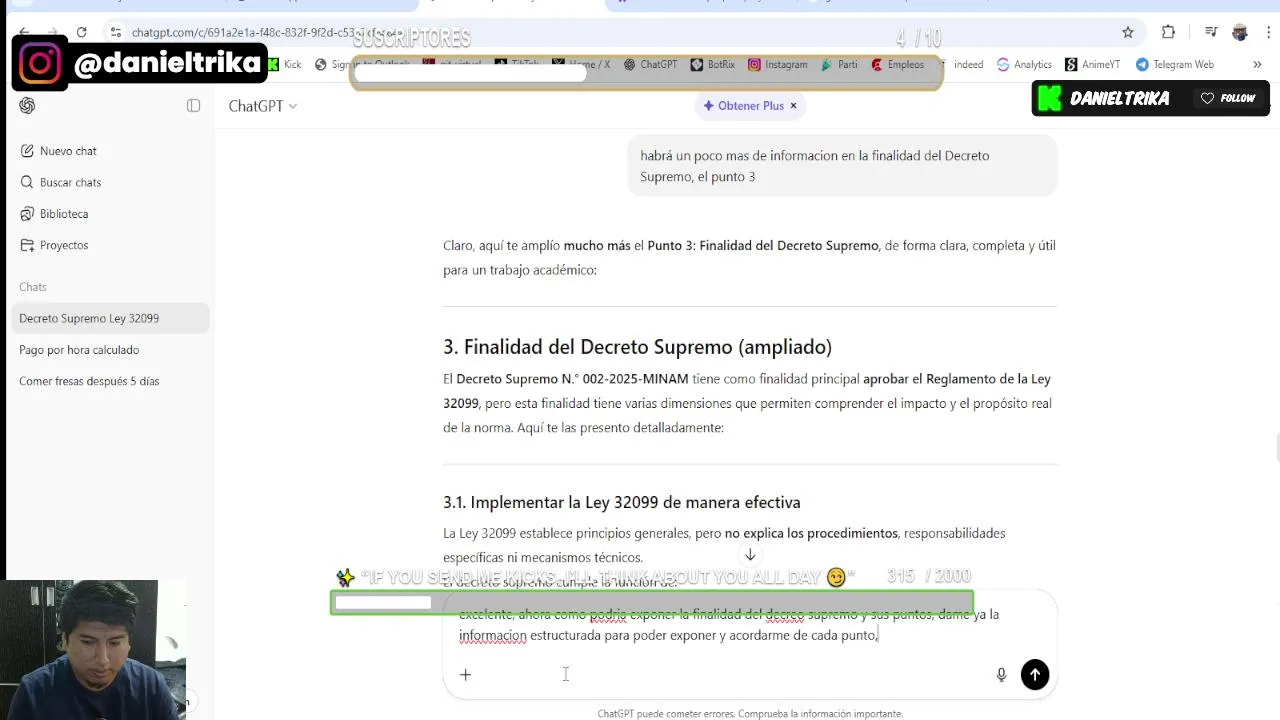Open the Kick bookmark
Image resolution: width=1280 pixels, height=720 pixels.
point(284,64)
